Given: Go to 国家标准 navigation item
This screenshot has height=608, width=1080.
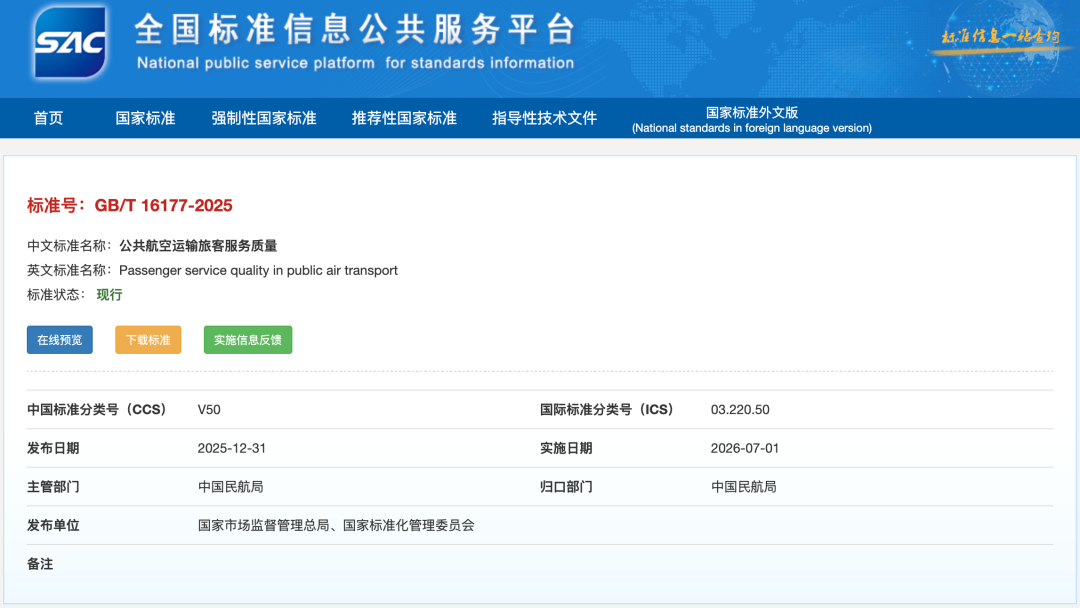Looking at the screenshot, I should 145,118.
